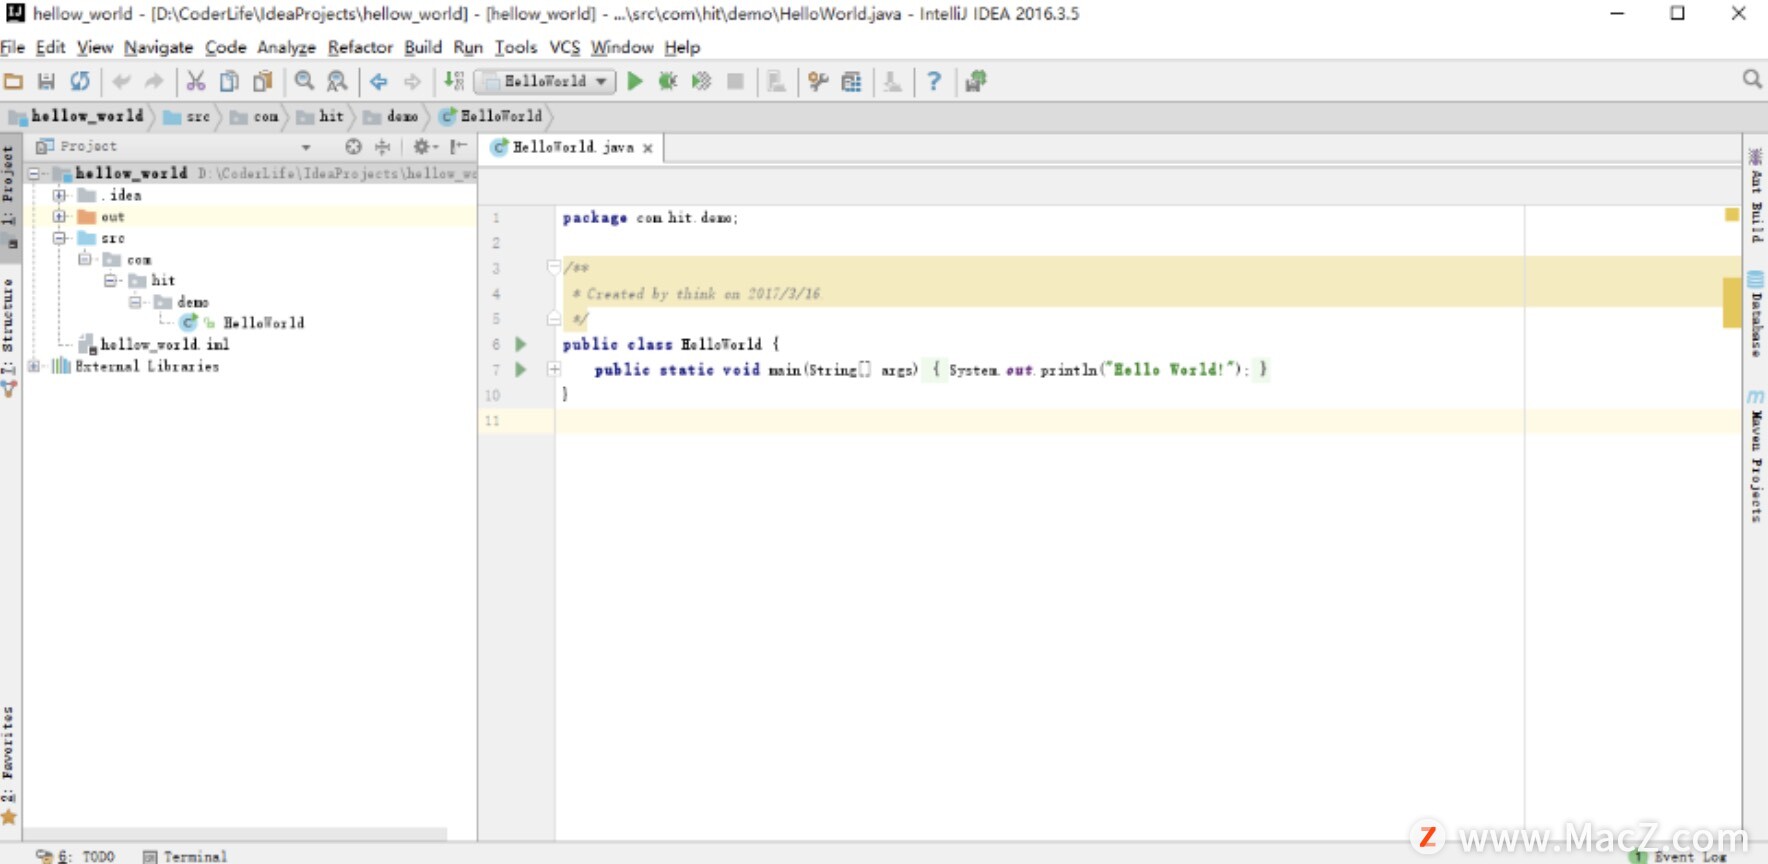Toggle the Database side panel

pos(1756,314)
